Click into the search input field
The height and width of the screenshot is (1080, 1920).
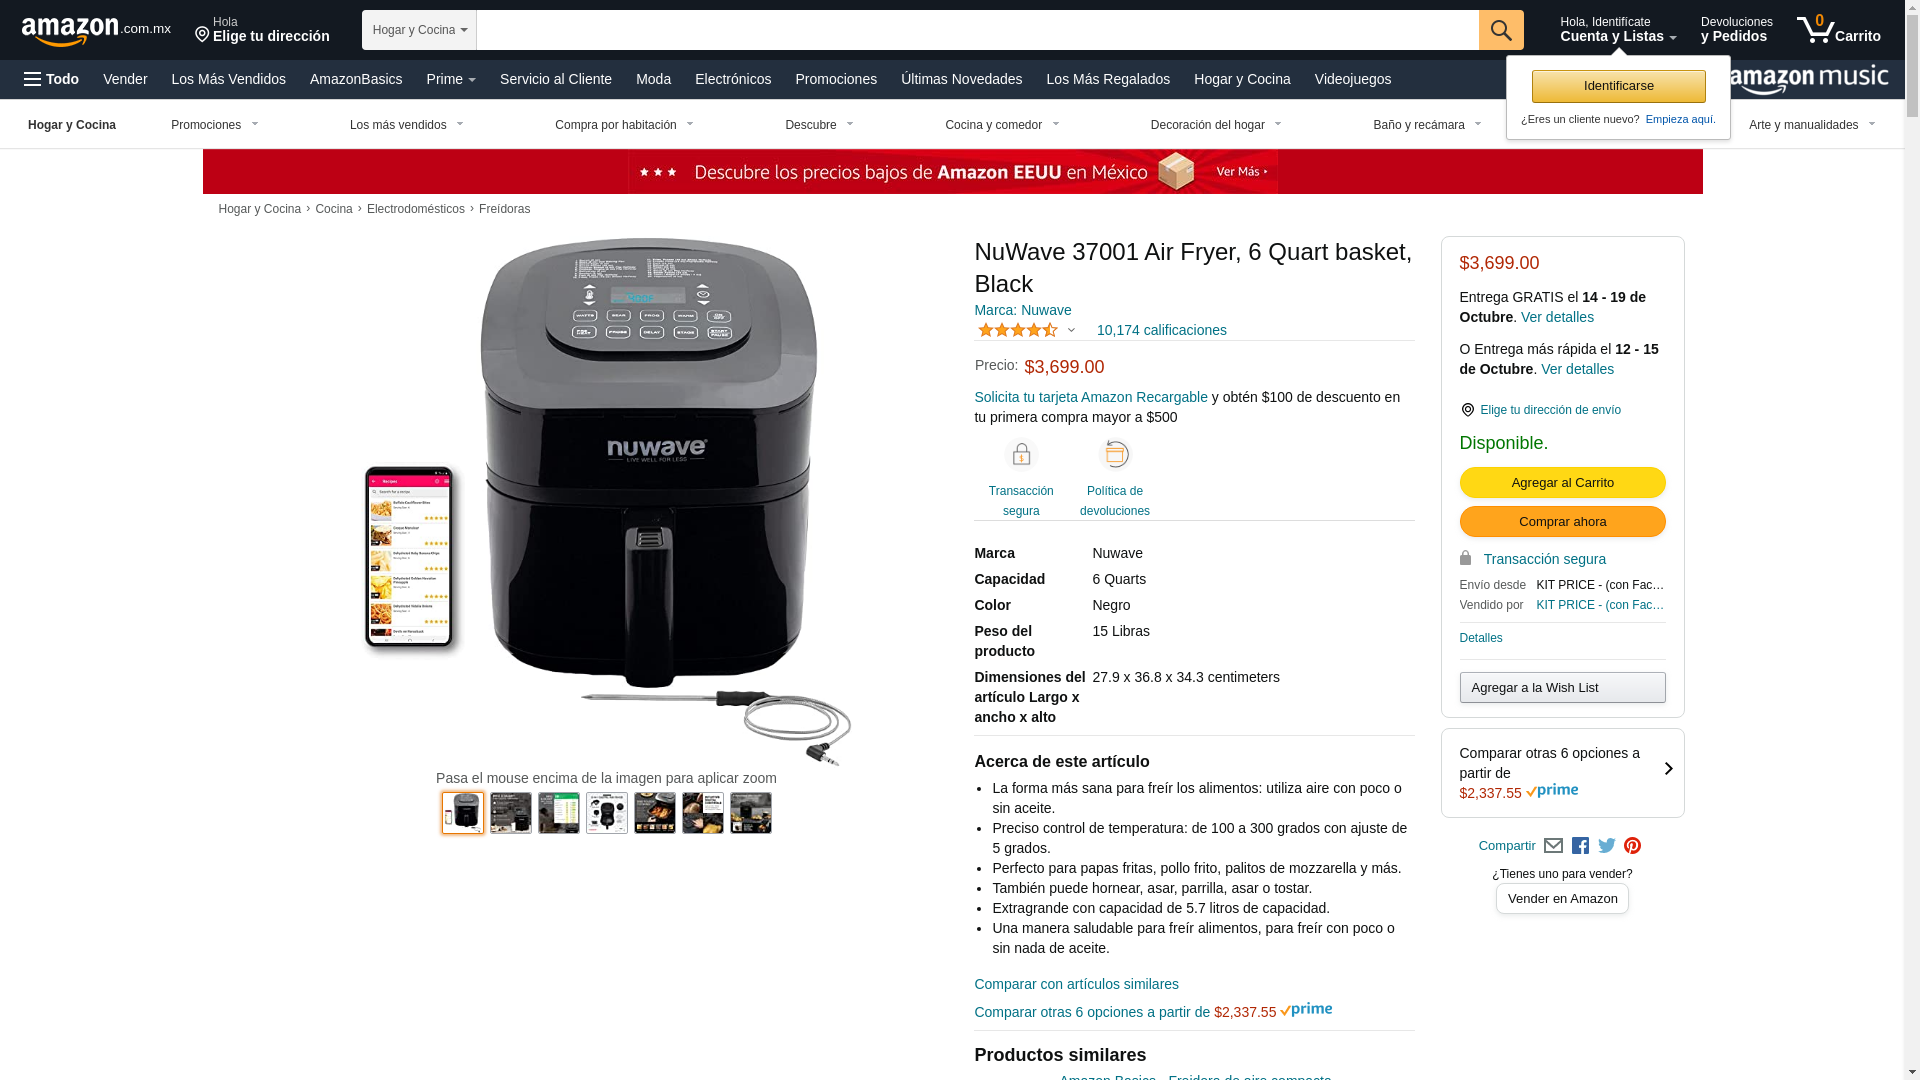977,30
